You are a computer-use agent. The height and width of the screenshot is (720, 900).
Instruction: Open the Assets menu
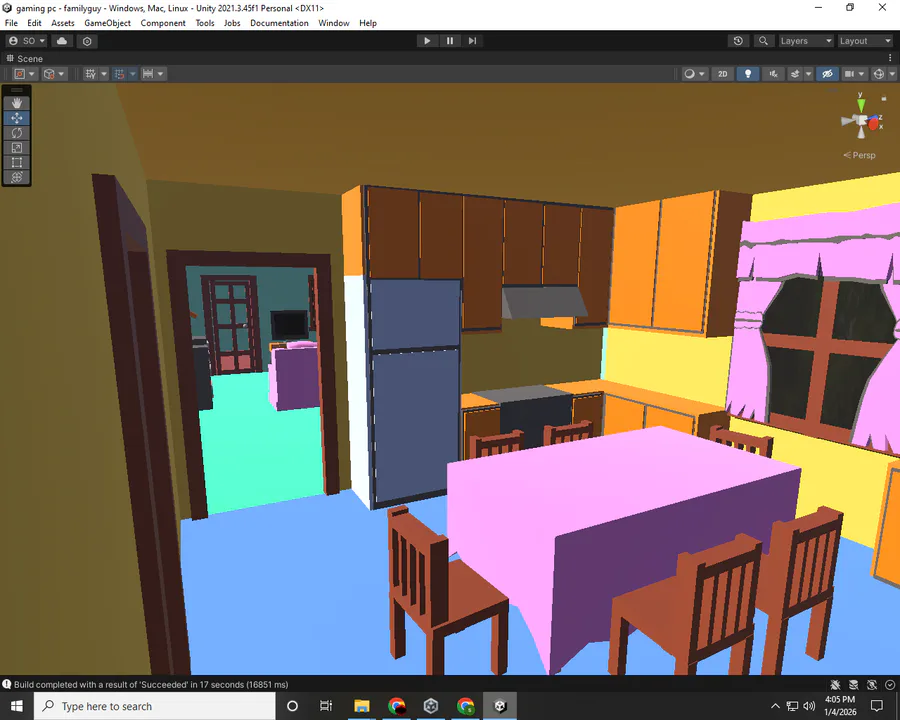(63, 23)
